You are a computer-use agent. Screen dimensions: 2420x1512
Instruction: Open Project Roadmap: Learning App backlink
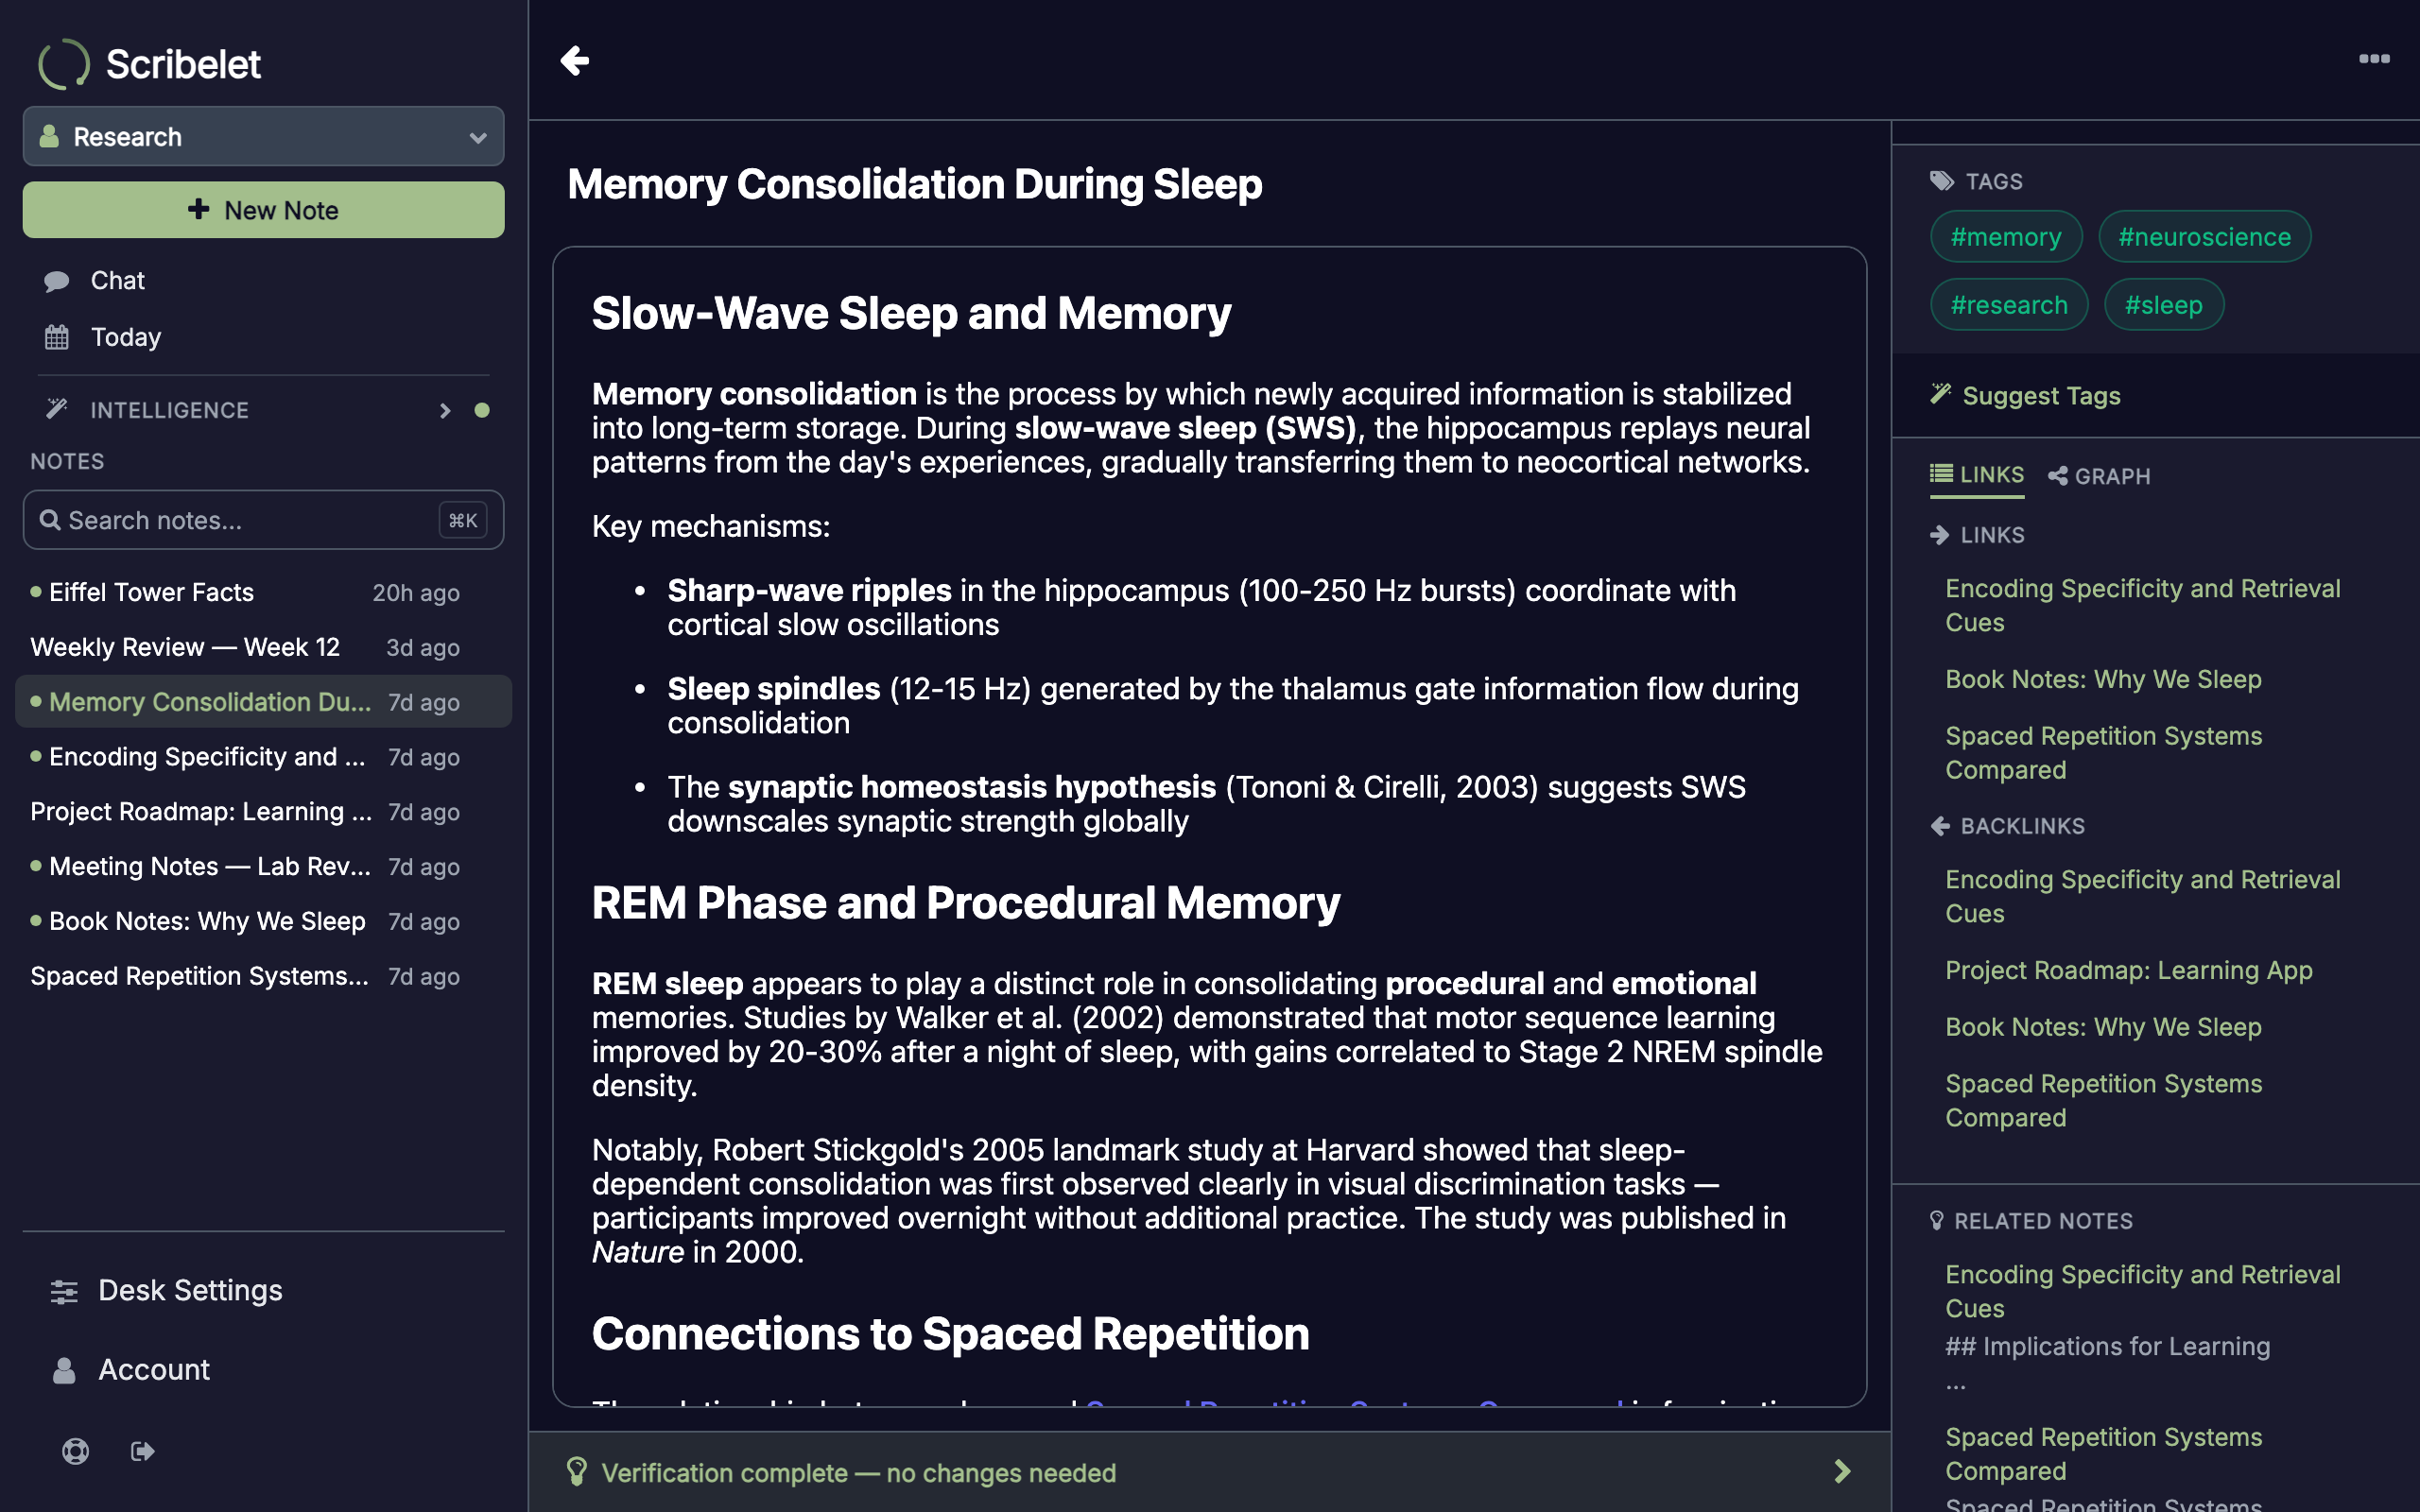coord(2128,970)
